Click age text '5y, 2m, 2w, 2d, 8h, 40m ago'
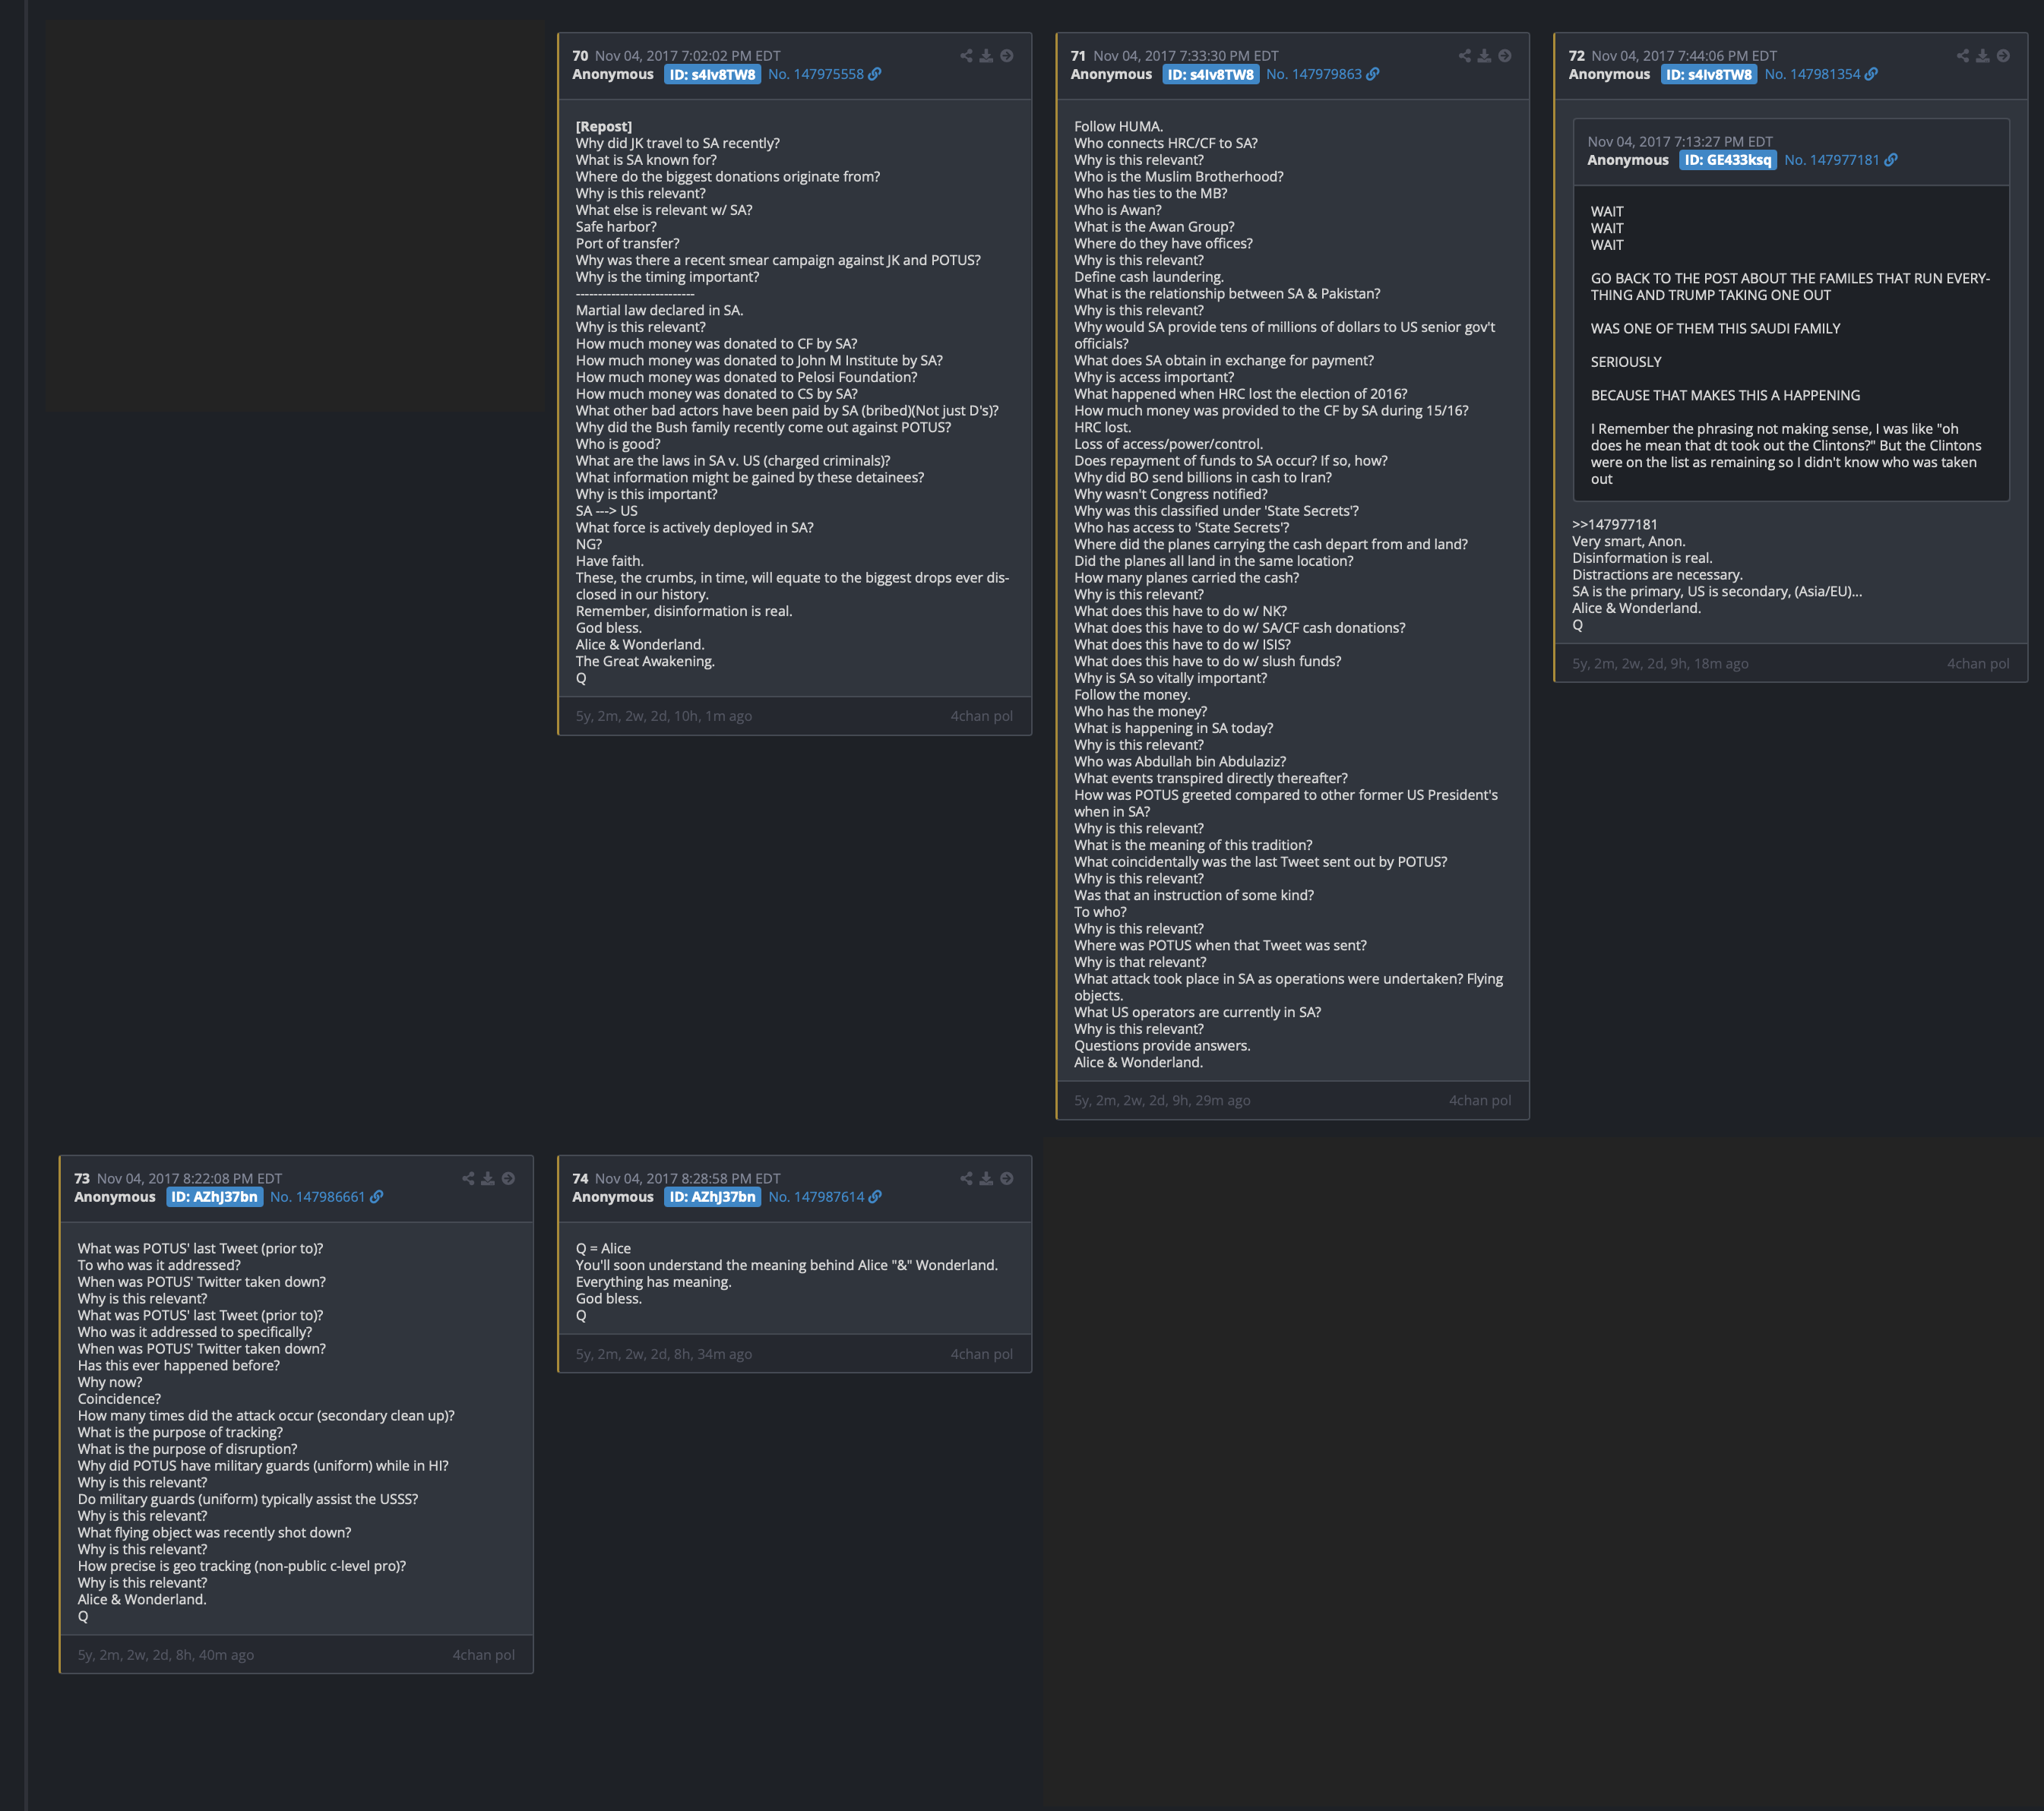Viewport: 2044px width, 1811px height. (x=166, y=1655)
